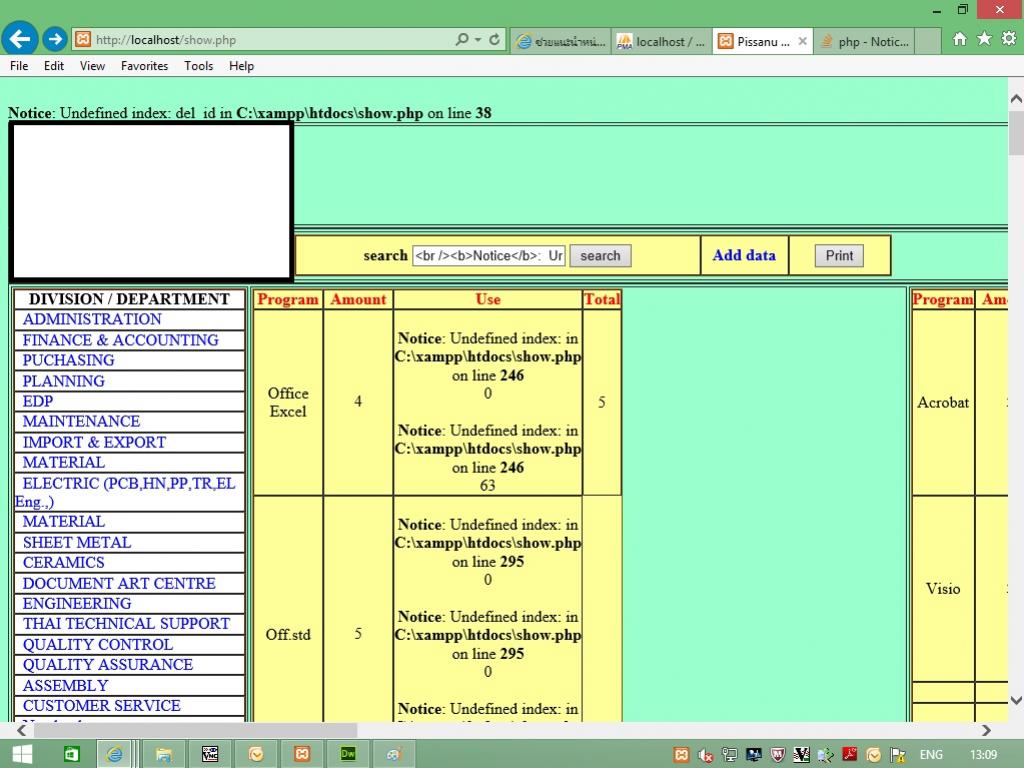The image size is (1024, 768).
Task: Click the 'Visio' program cell
Action: click(943, 589)
